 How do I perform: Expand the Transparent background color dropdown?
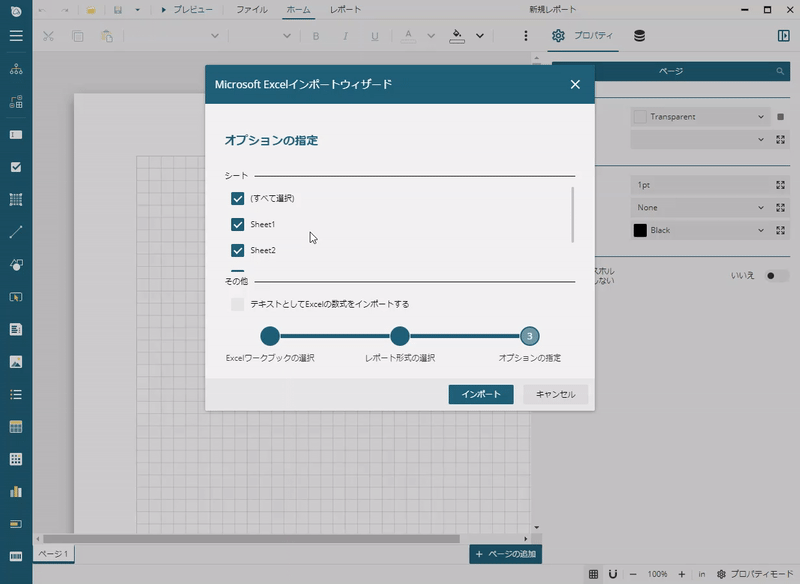pos(761,117)
